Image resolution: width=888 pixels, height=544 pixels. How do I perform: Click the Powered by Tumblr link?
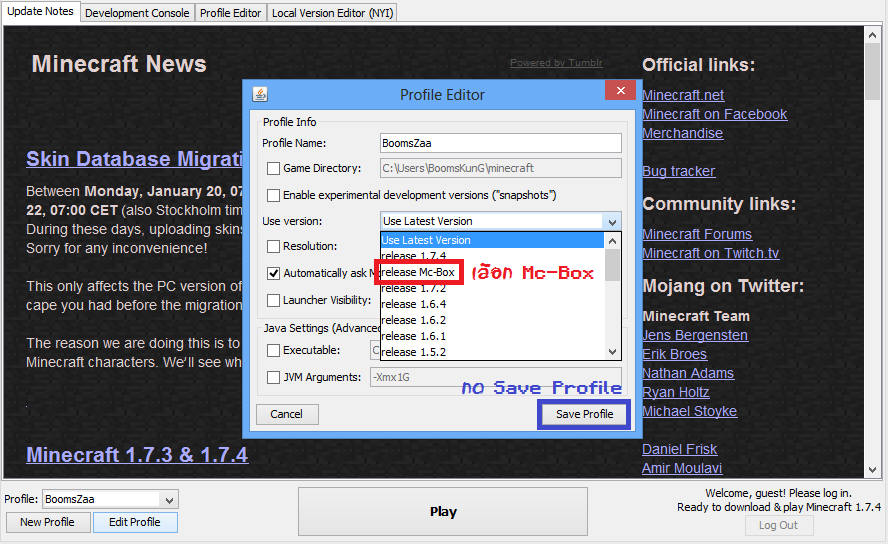(556, 63)
